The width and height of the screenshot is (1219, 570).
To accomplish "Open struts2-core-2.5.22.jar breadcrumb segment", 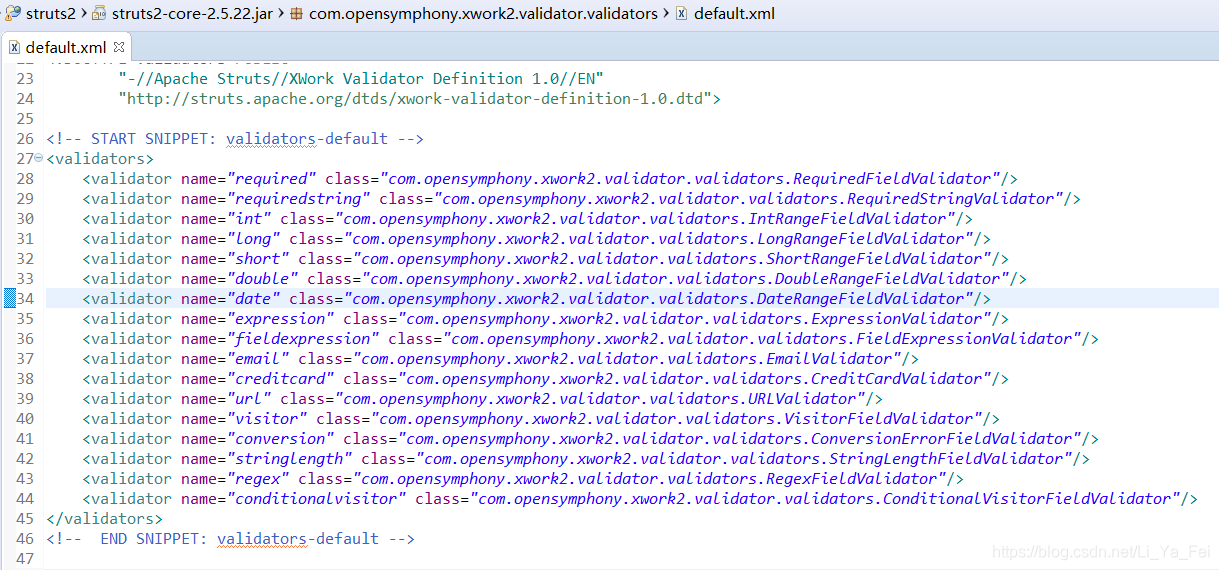I will coord(192,14).
